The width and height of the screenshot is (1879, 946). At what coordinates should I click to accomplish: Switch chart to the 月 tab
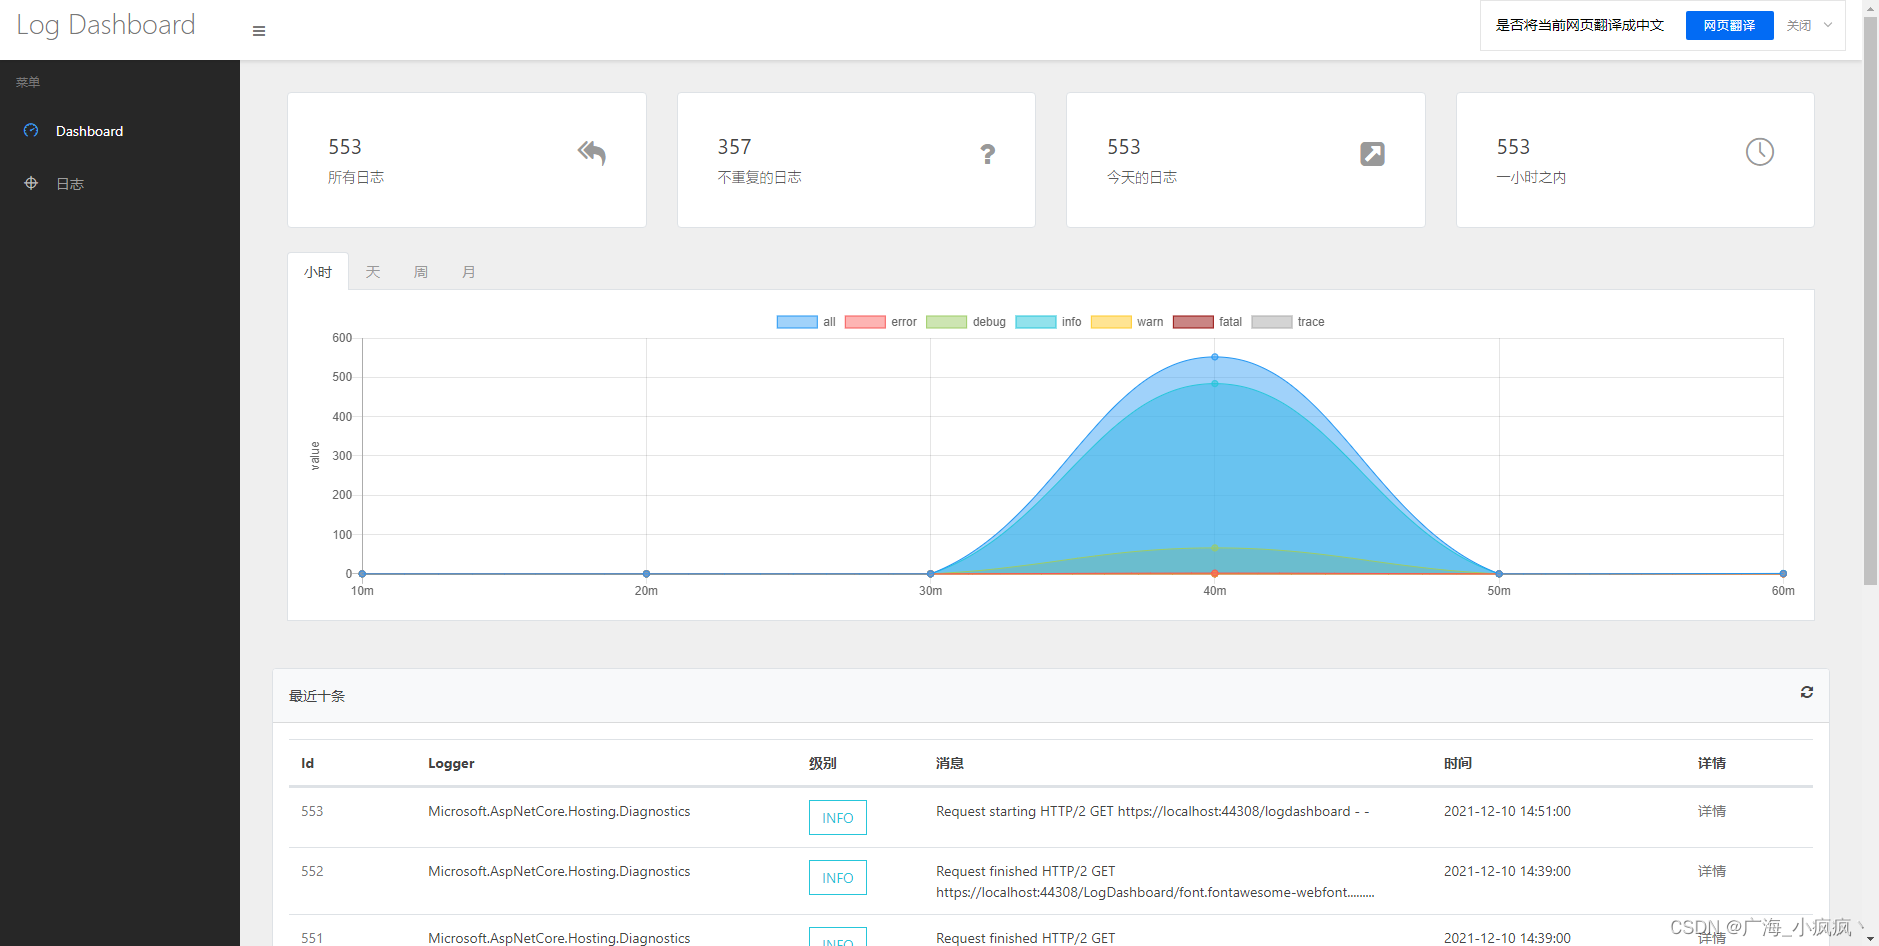click(469, 272)
